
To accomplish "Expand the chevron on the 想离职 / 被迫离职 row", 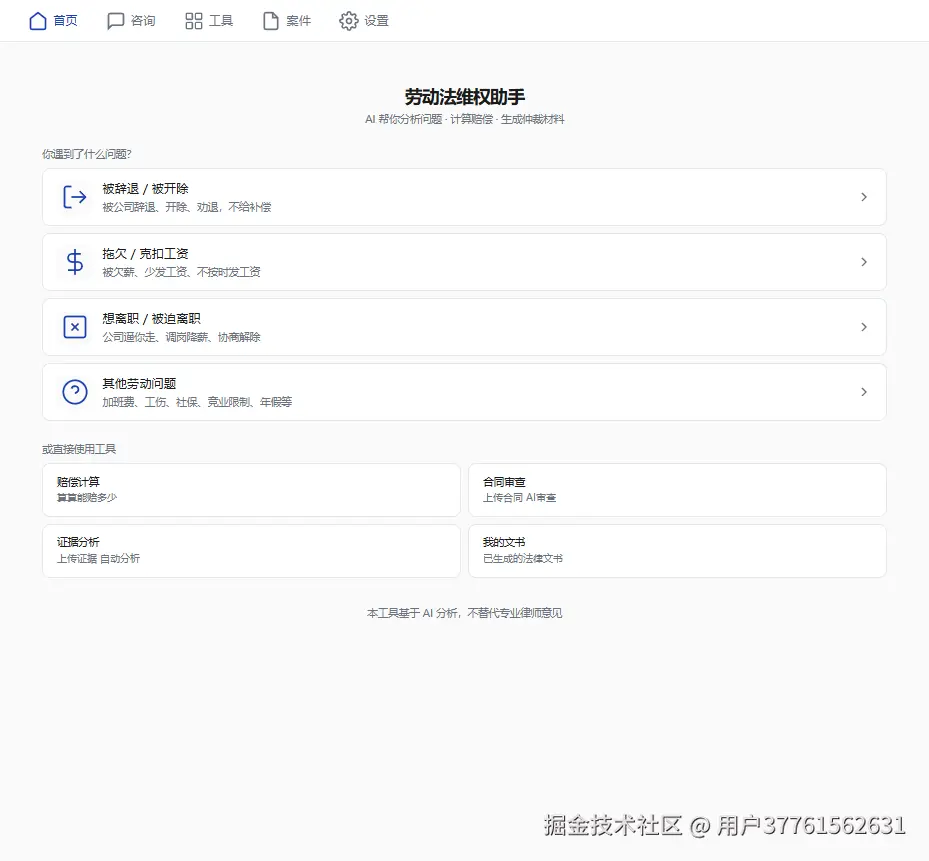I will pos(864,327).
